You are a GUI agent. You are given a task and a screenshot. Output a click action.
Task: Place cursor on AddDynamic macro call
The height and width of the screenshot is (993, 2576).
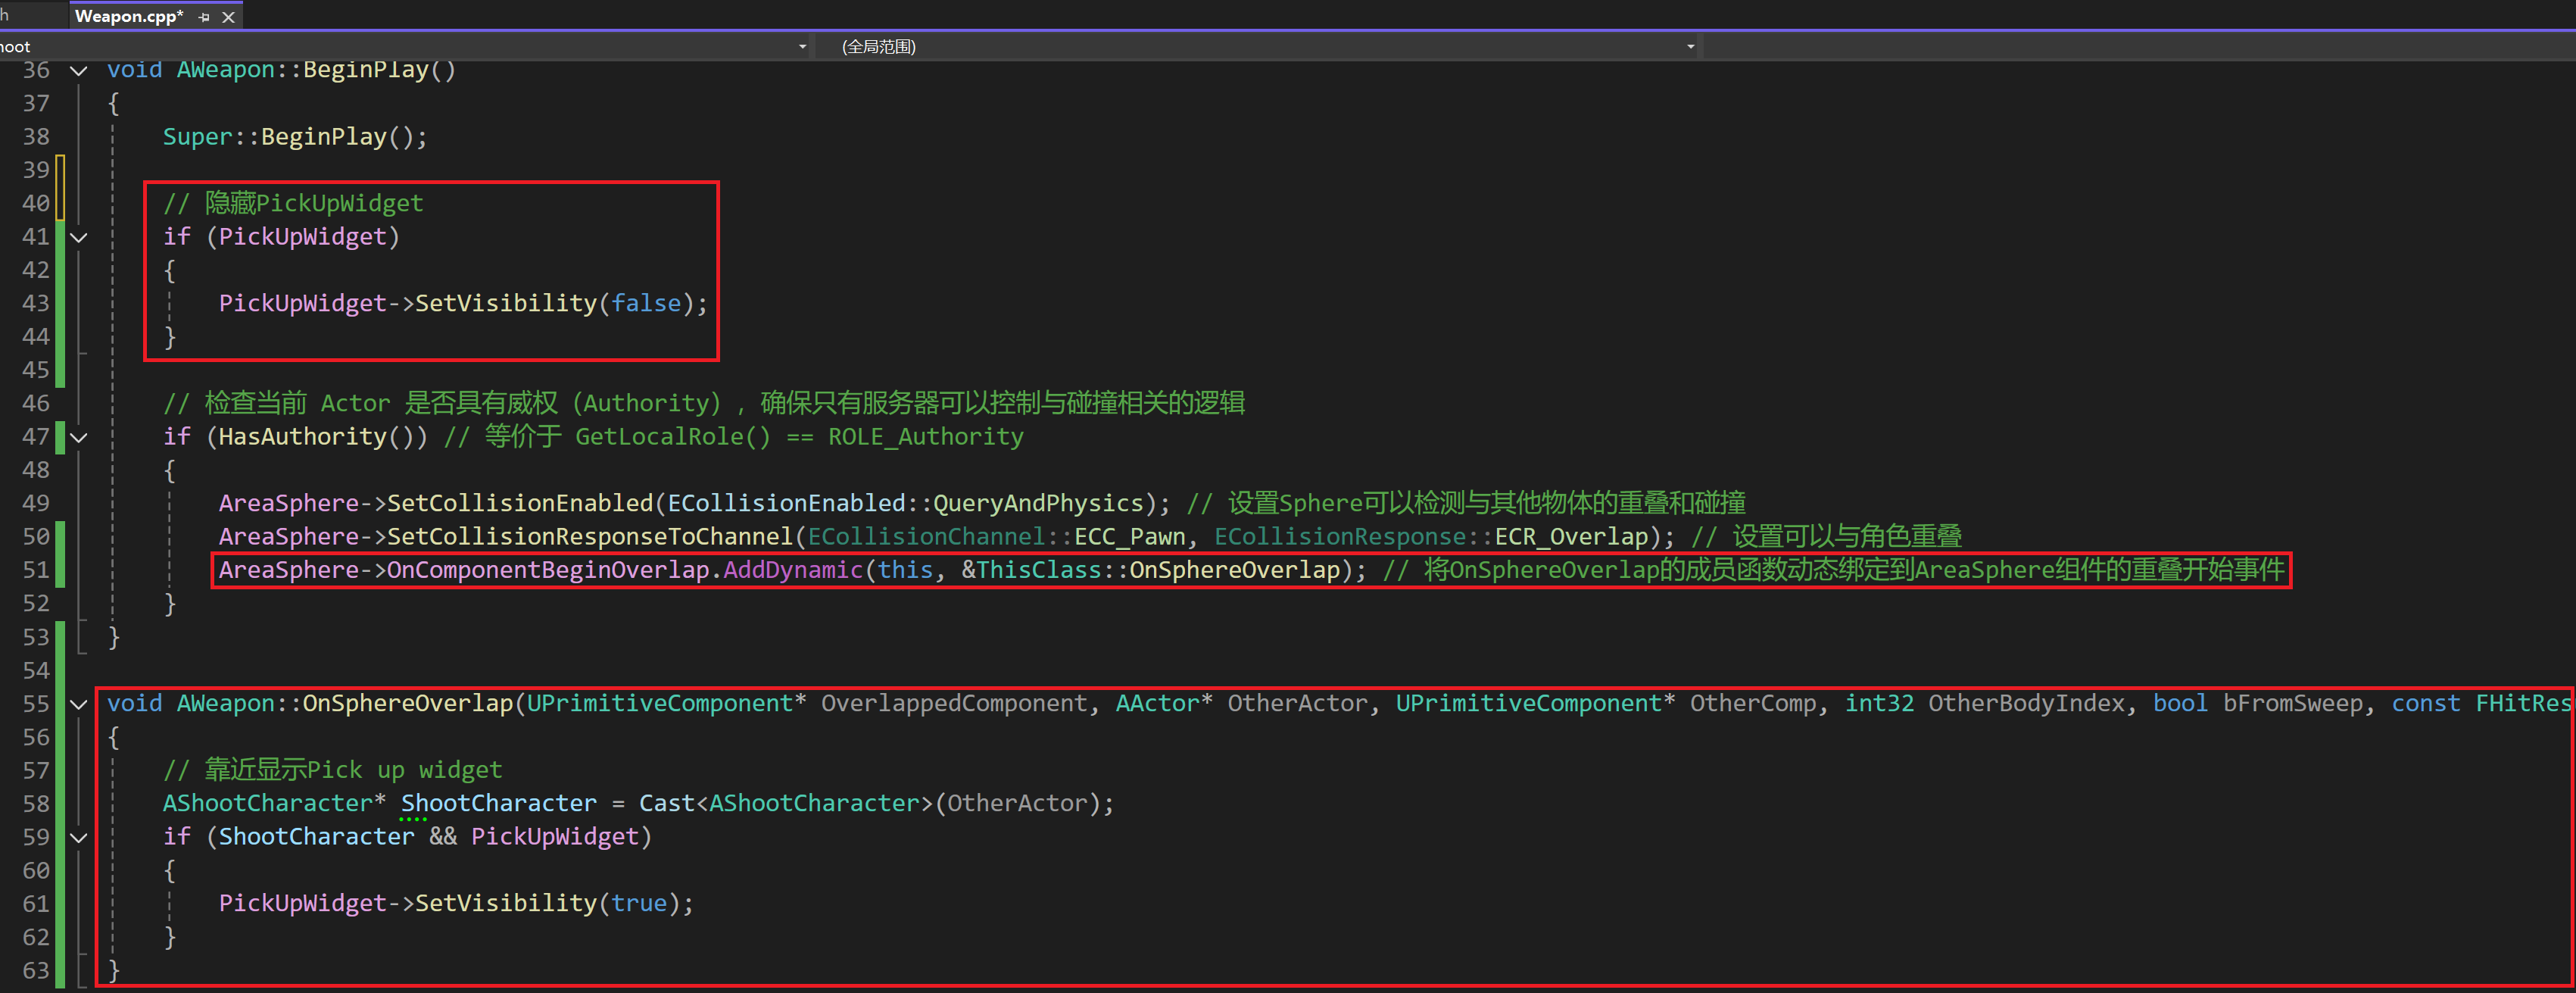pyautogui.click(x=792, y=570)
